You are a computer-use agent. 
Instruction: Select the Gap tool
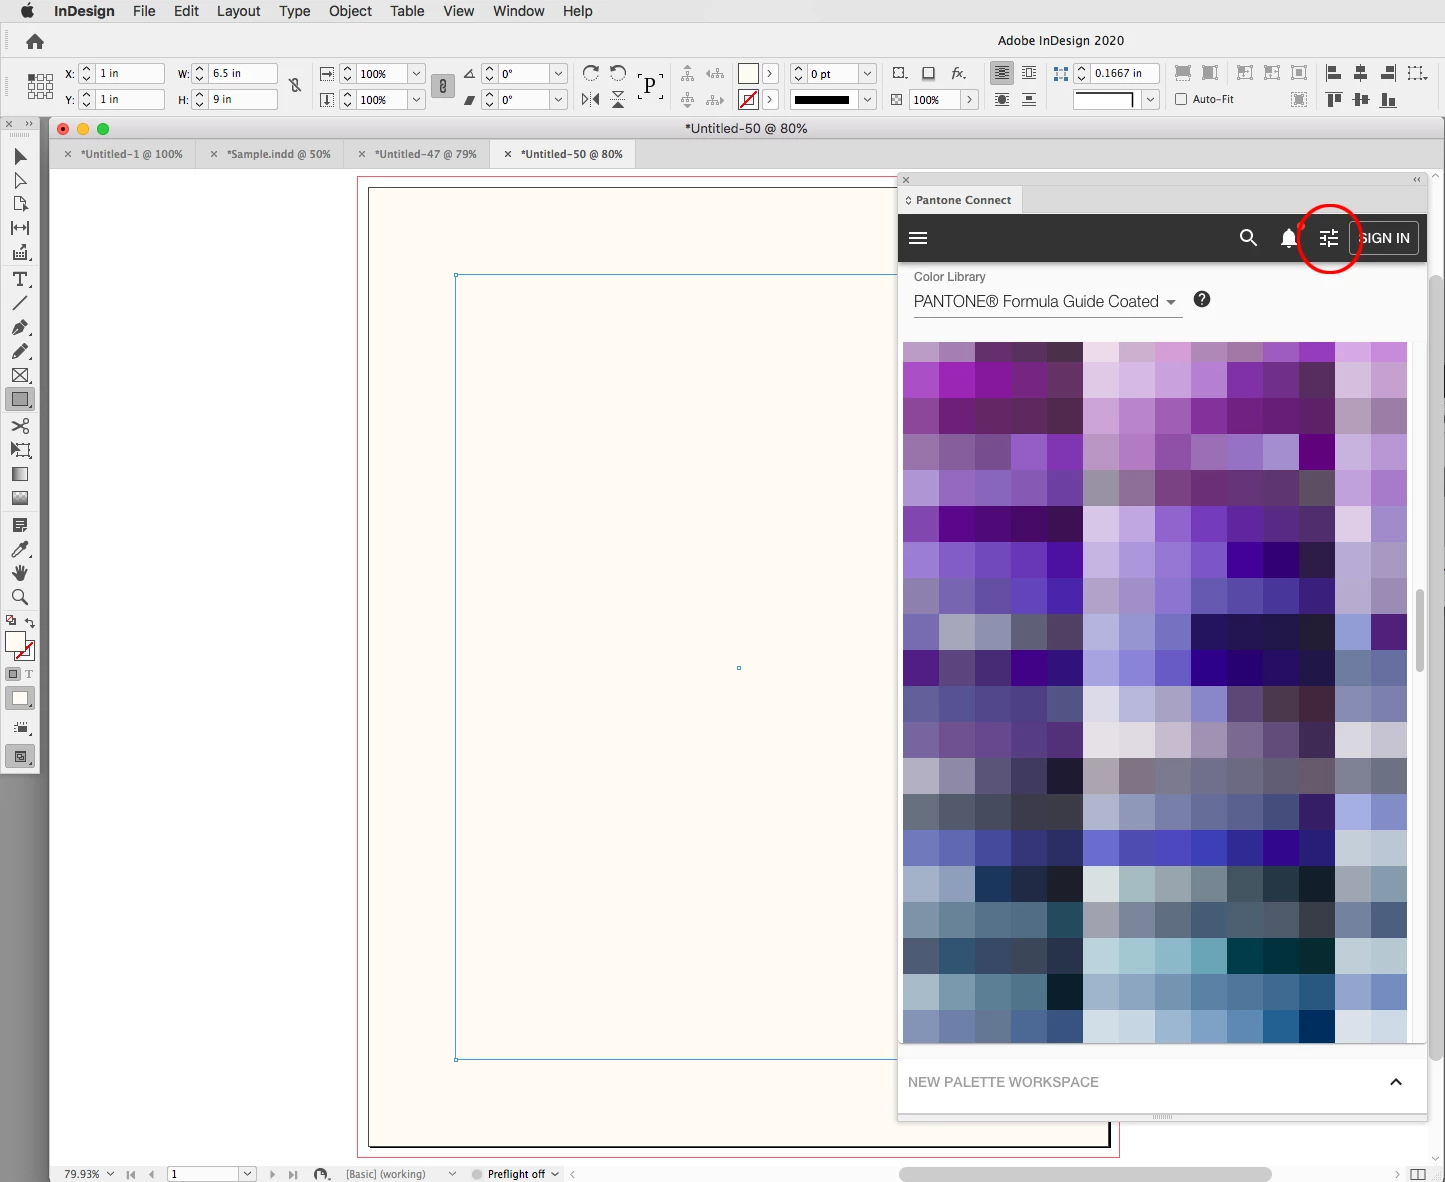click(20, 228)
